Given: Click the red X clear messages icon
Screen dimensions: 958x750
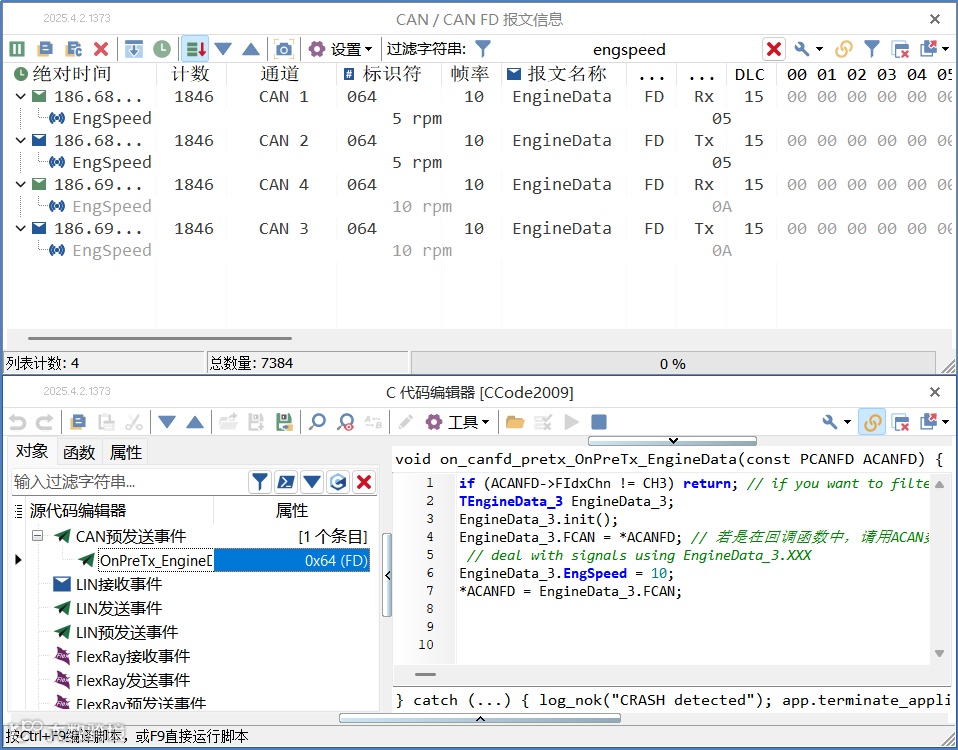Looking at the screenshot, I should coord(101,49).
